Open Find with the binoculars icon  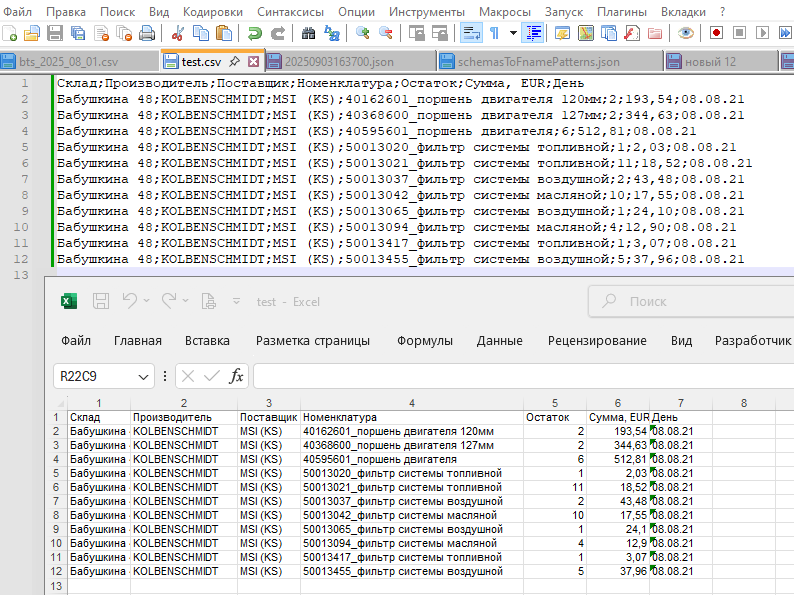click(309, 33)
